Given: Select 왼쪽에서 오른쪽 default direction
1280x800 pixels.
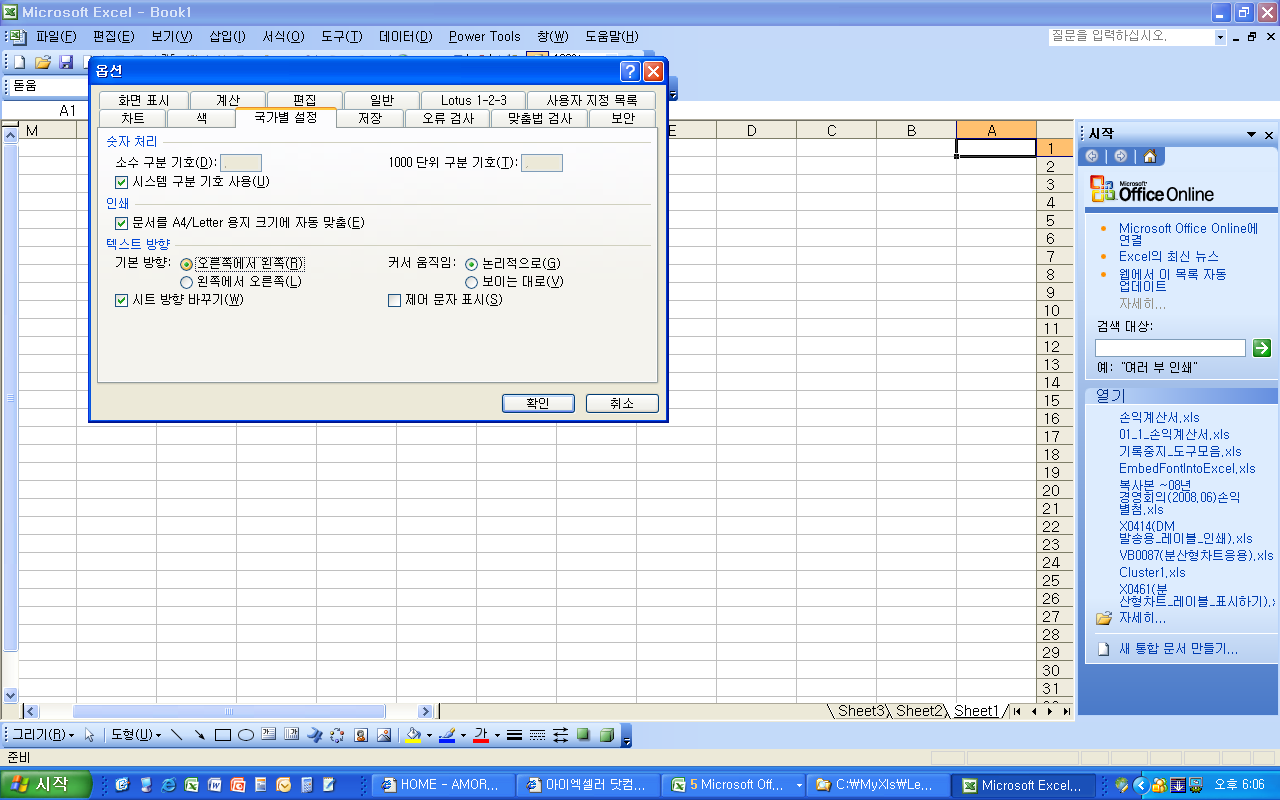Looking at the screenshot, I should click(186, 282).
